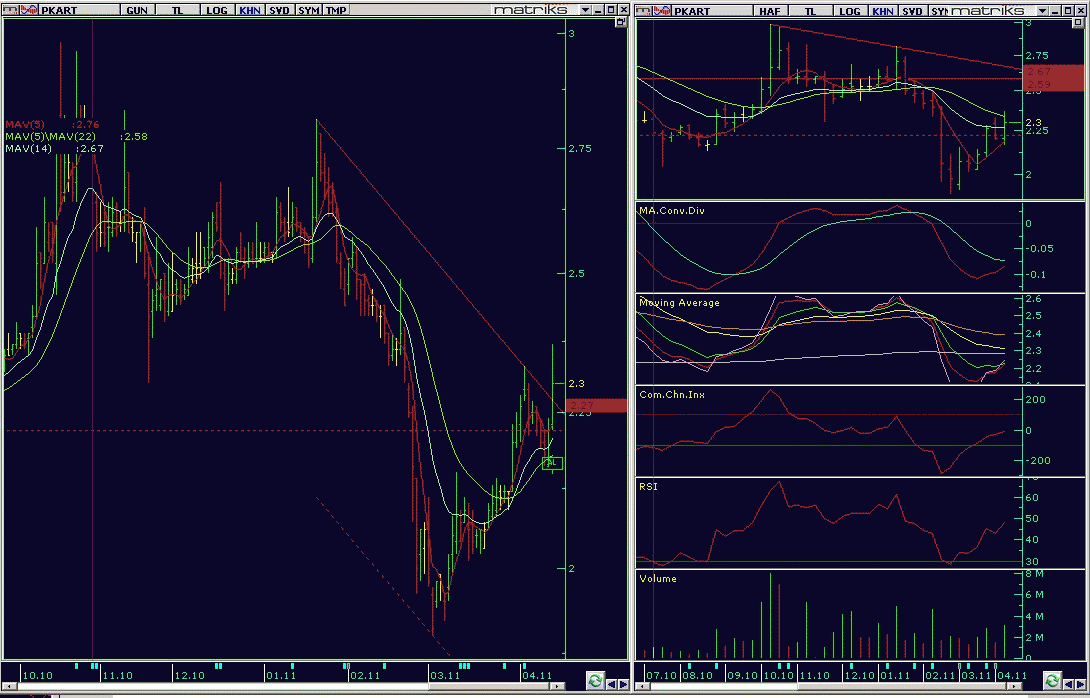
Task: Click the Volume panel title
Action: coord(658,578)
